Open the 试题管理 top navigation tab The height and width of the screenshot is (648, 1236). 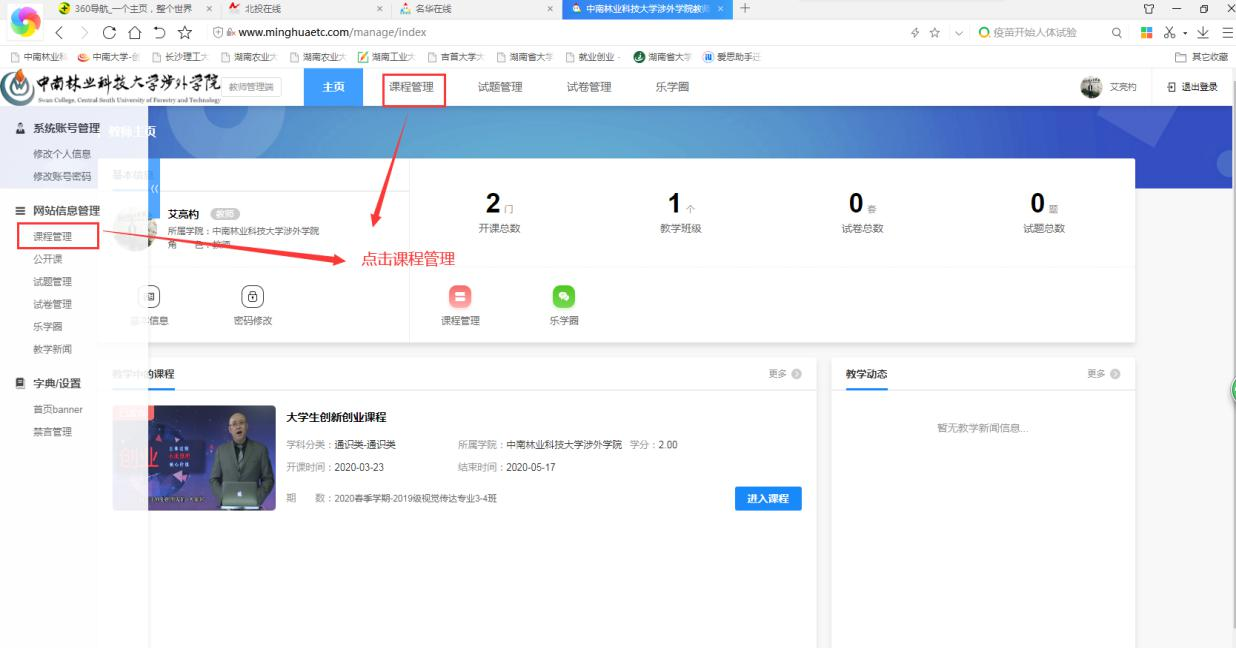pos(500,87)
